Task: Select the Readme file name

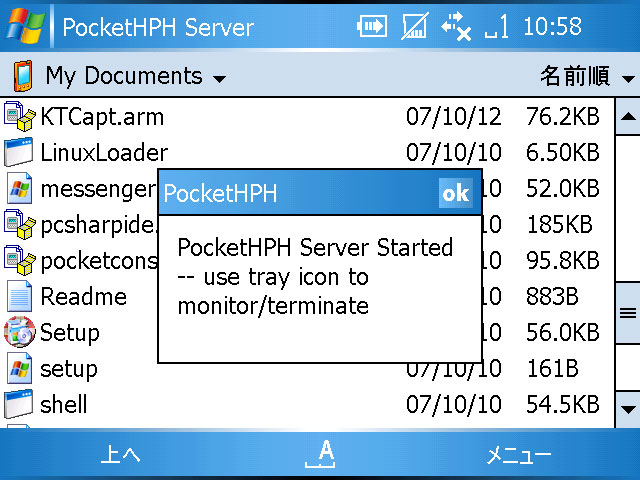Action: pyautogui.click(x=84, y=296)
